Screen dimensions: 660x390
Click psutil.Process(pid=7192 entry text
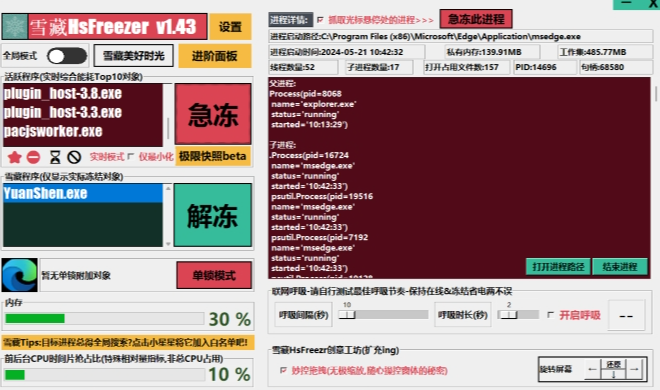(x=319, y=237)
